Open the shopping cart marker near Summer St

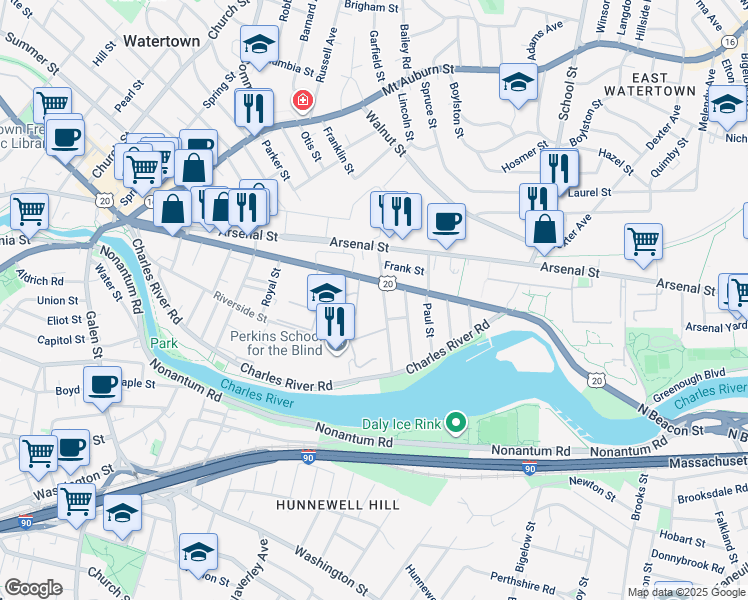tap(52, 103)
